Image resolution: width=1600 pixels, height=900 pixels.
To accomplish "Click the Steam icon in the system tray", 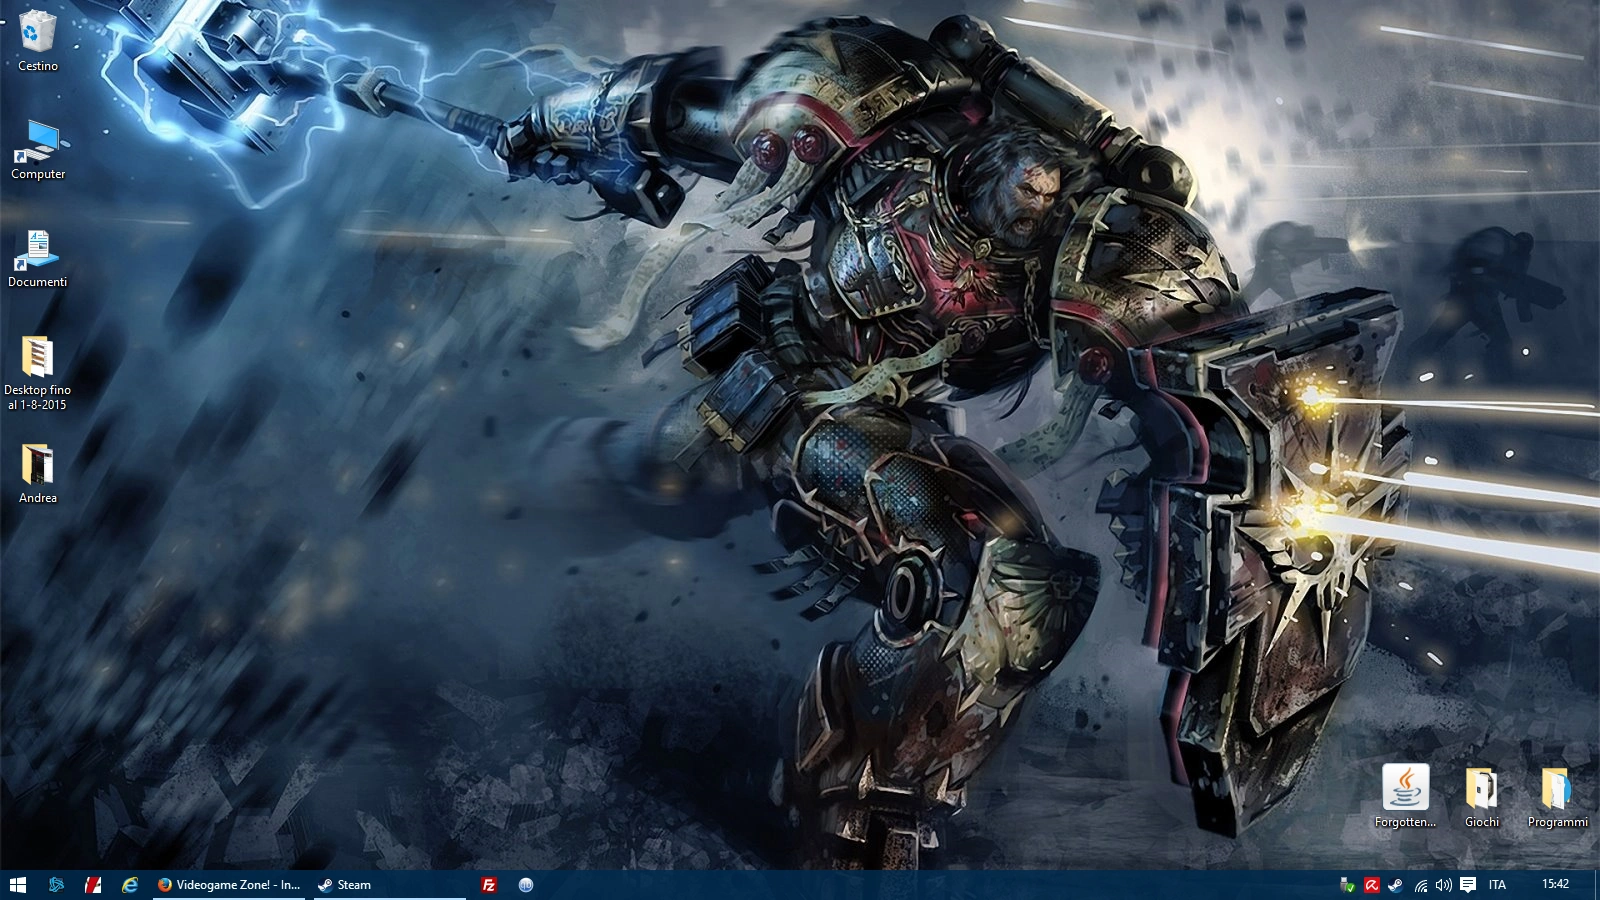I will click(1395, 885).
